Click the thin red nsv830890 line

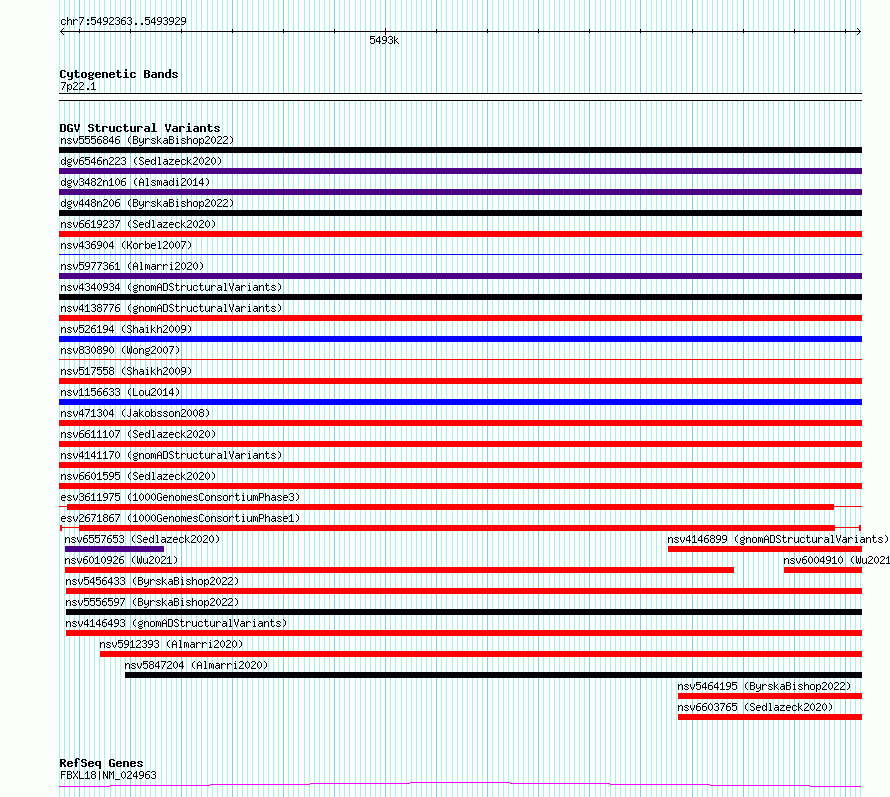(460, 359)
